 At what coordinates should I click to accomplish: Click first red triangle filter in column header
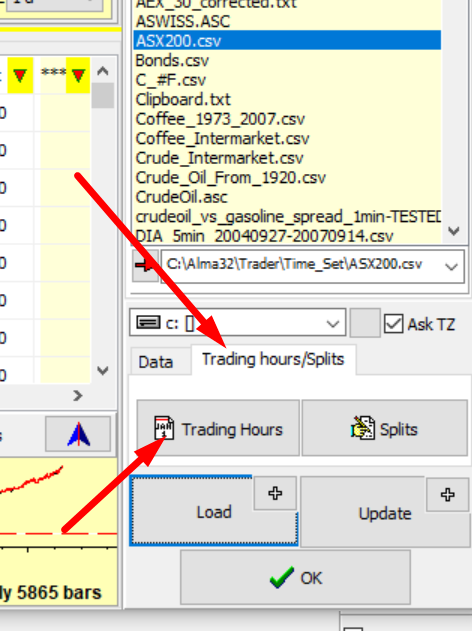[x=20, y=75]
